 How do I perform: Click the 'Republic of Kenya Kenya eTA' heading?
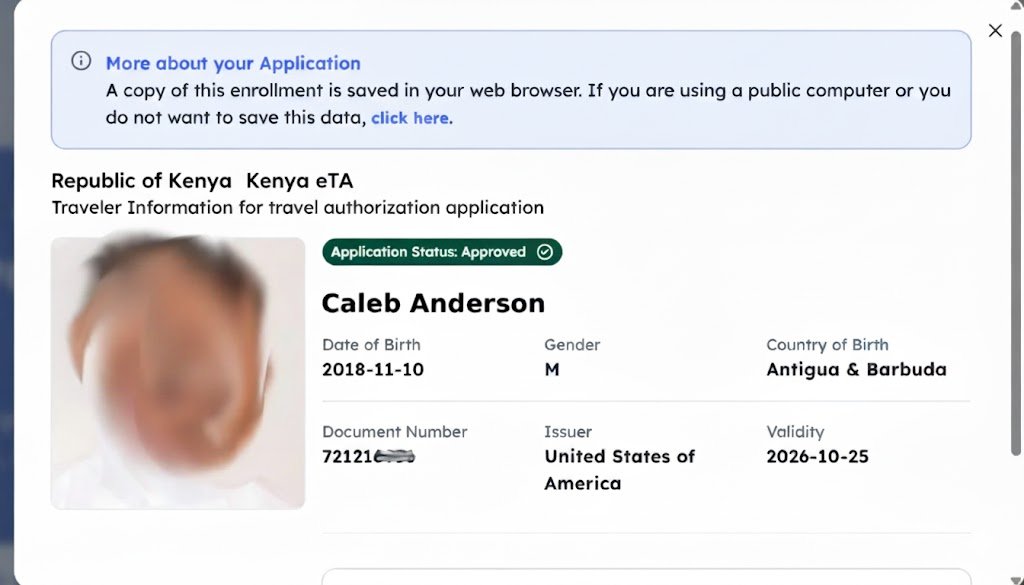coord(192,181)
